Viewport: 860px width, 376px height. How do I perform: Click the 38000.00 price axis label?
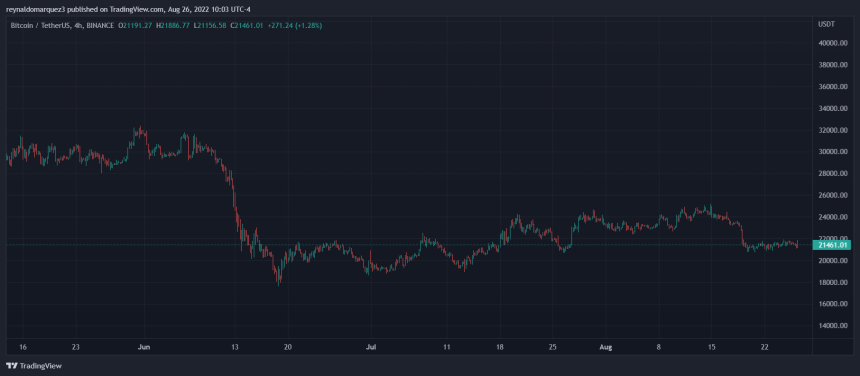[833, 65]
